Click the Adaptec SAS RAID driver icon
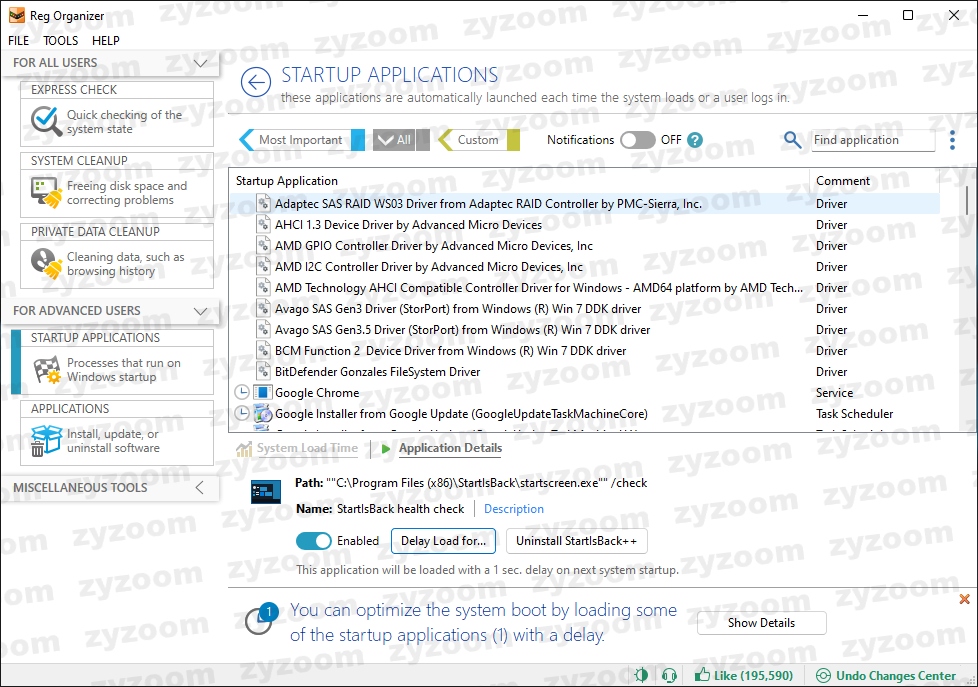The height and width of the screenshot is (687, 978). [264, 203]
